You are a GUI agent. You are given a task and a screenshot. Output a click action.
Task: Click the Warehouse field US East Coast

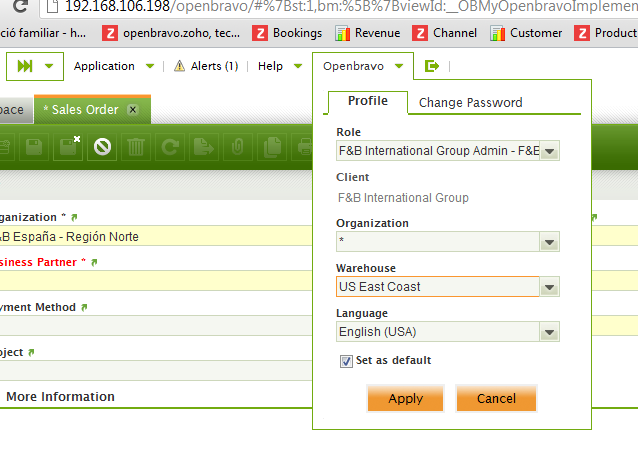pyautogui.click(x=438, y=287)
